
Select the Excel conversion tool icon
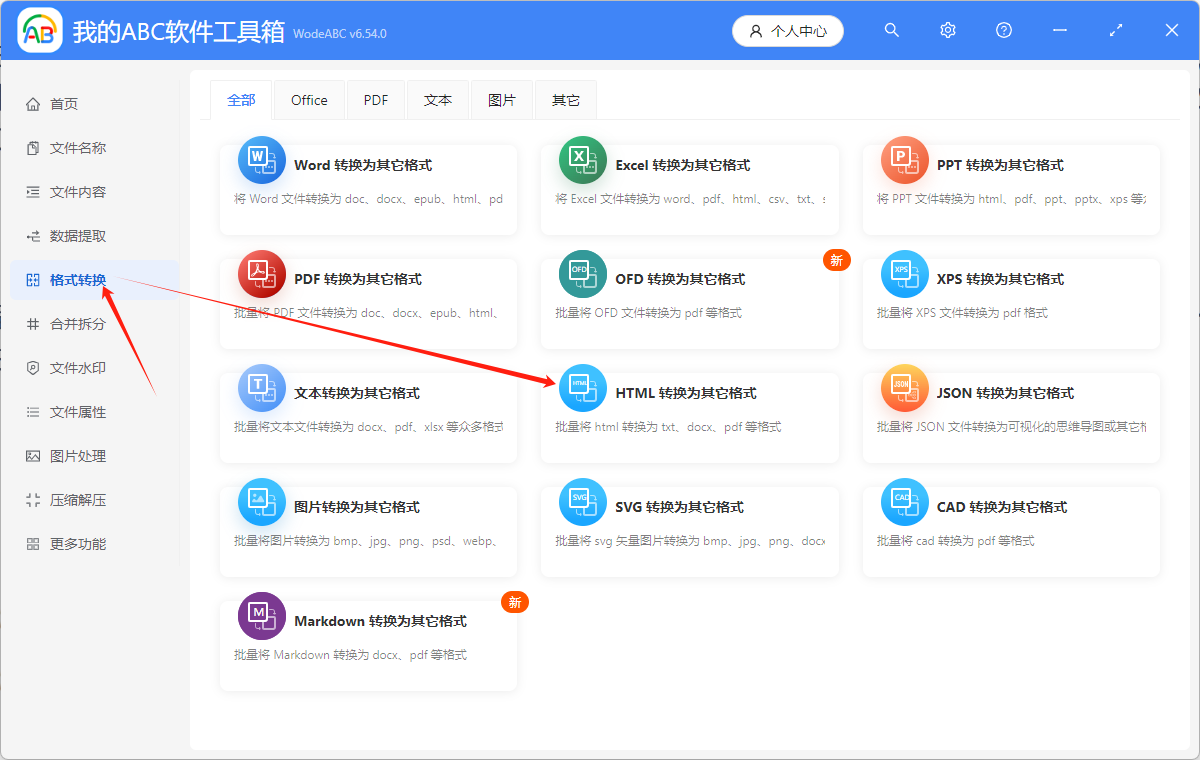(583, 159)
